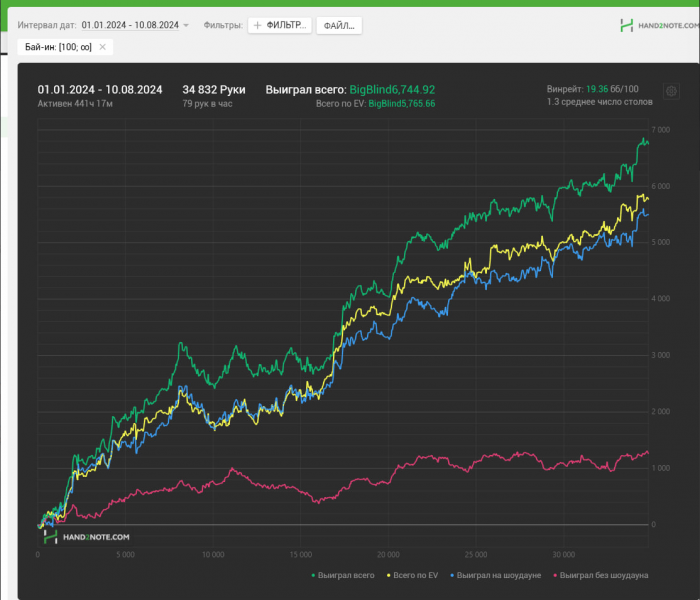Click the + ФИЛЬТР button
The width and height of the screenshot is (700, 600).
280,25
